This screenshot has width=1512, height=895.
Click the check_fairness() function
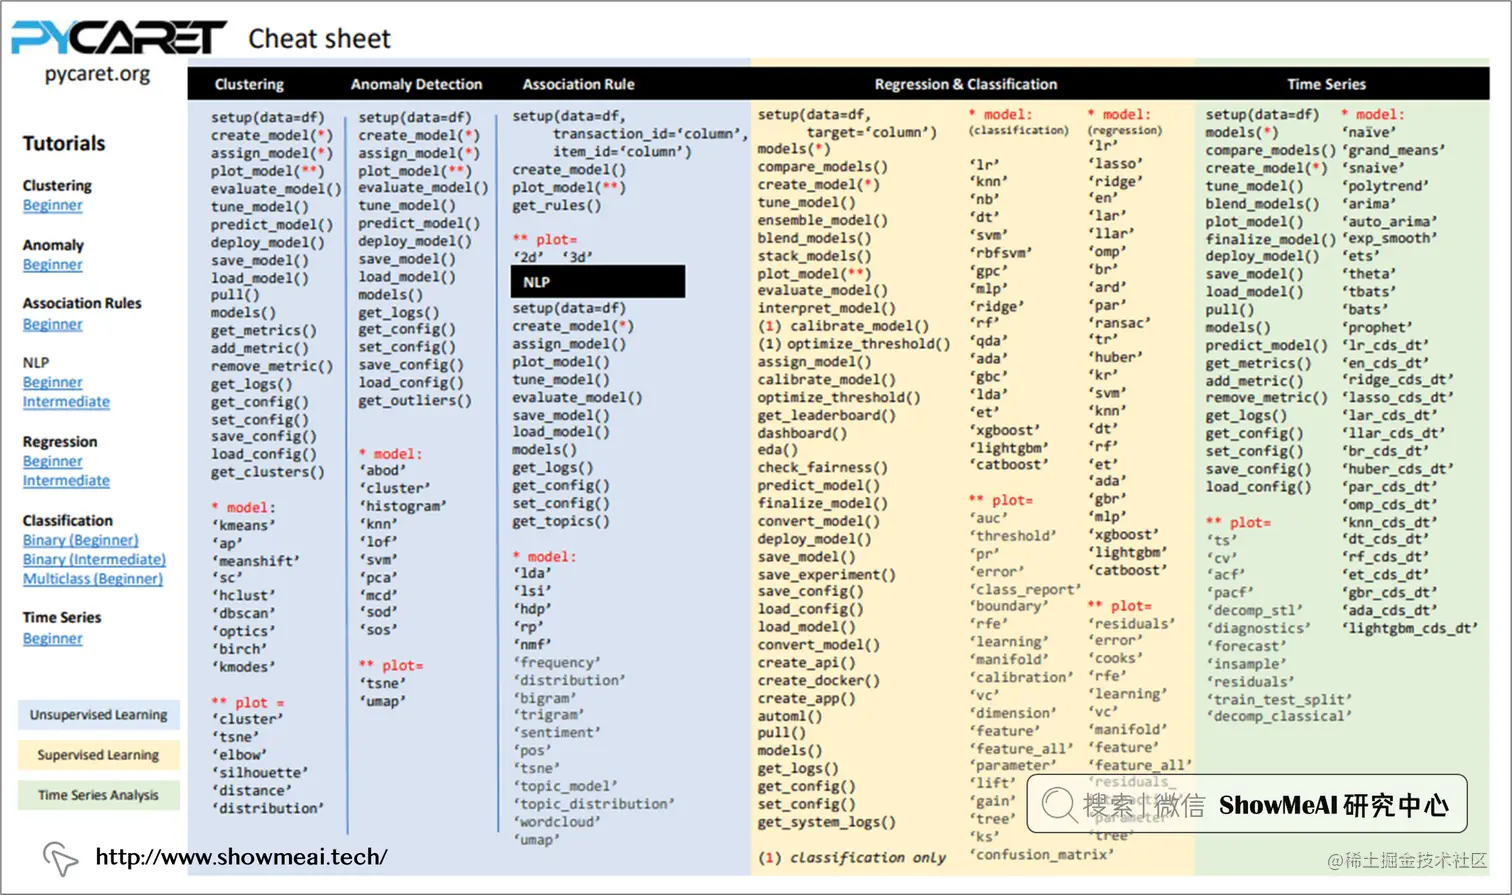[x=822, y=468]
